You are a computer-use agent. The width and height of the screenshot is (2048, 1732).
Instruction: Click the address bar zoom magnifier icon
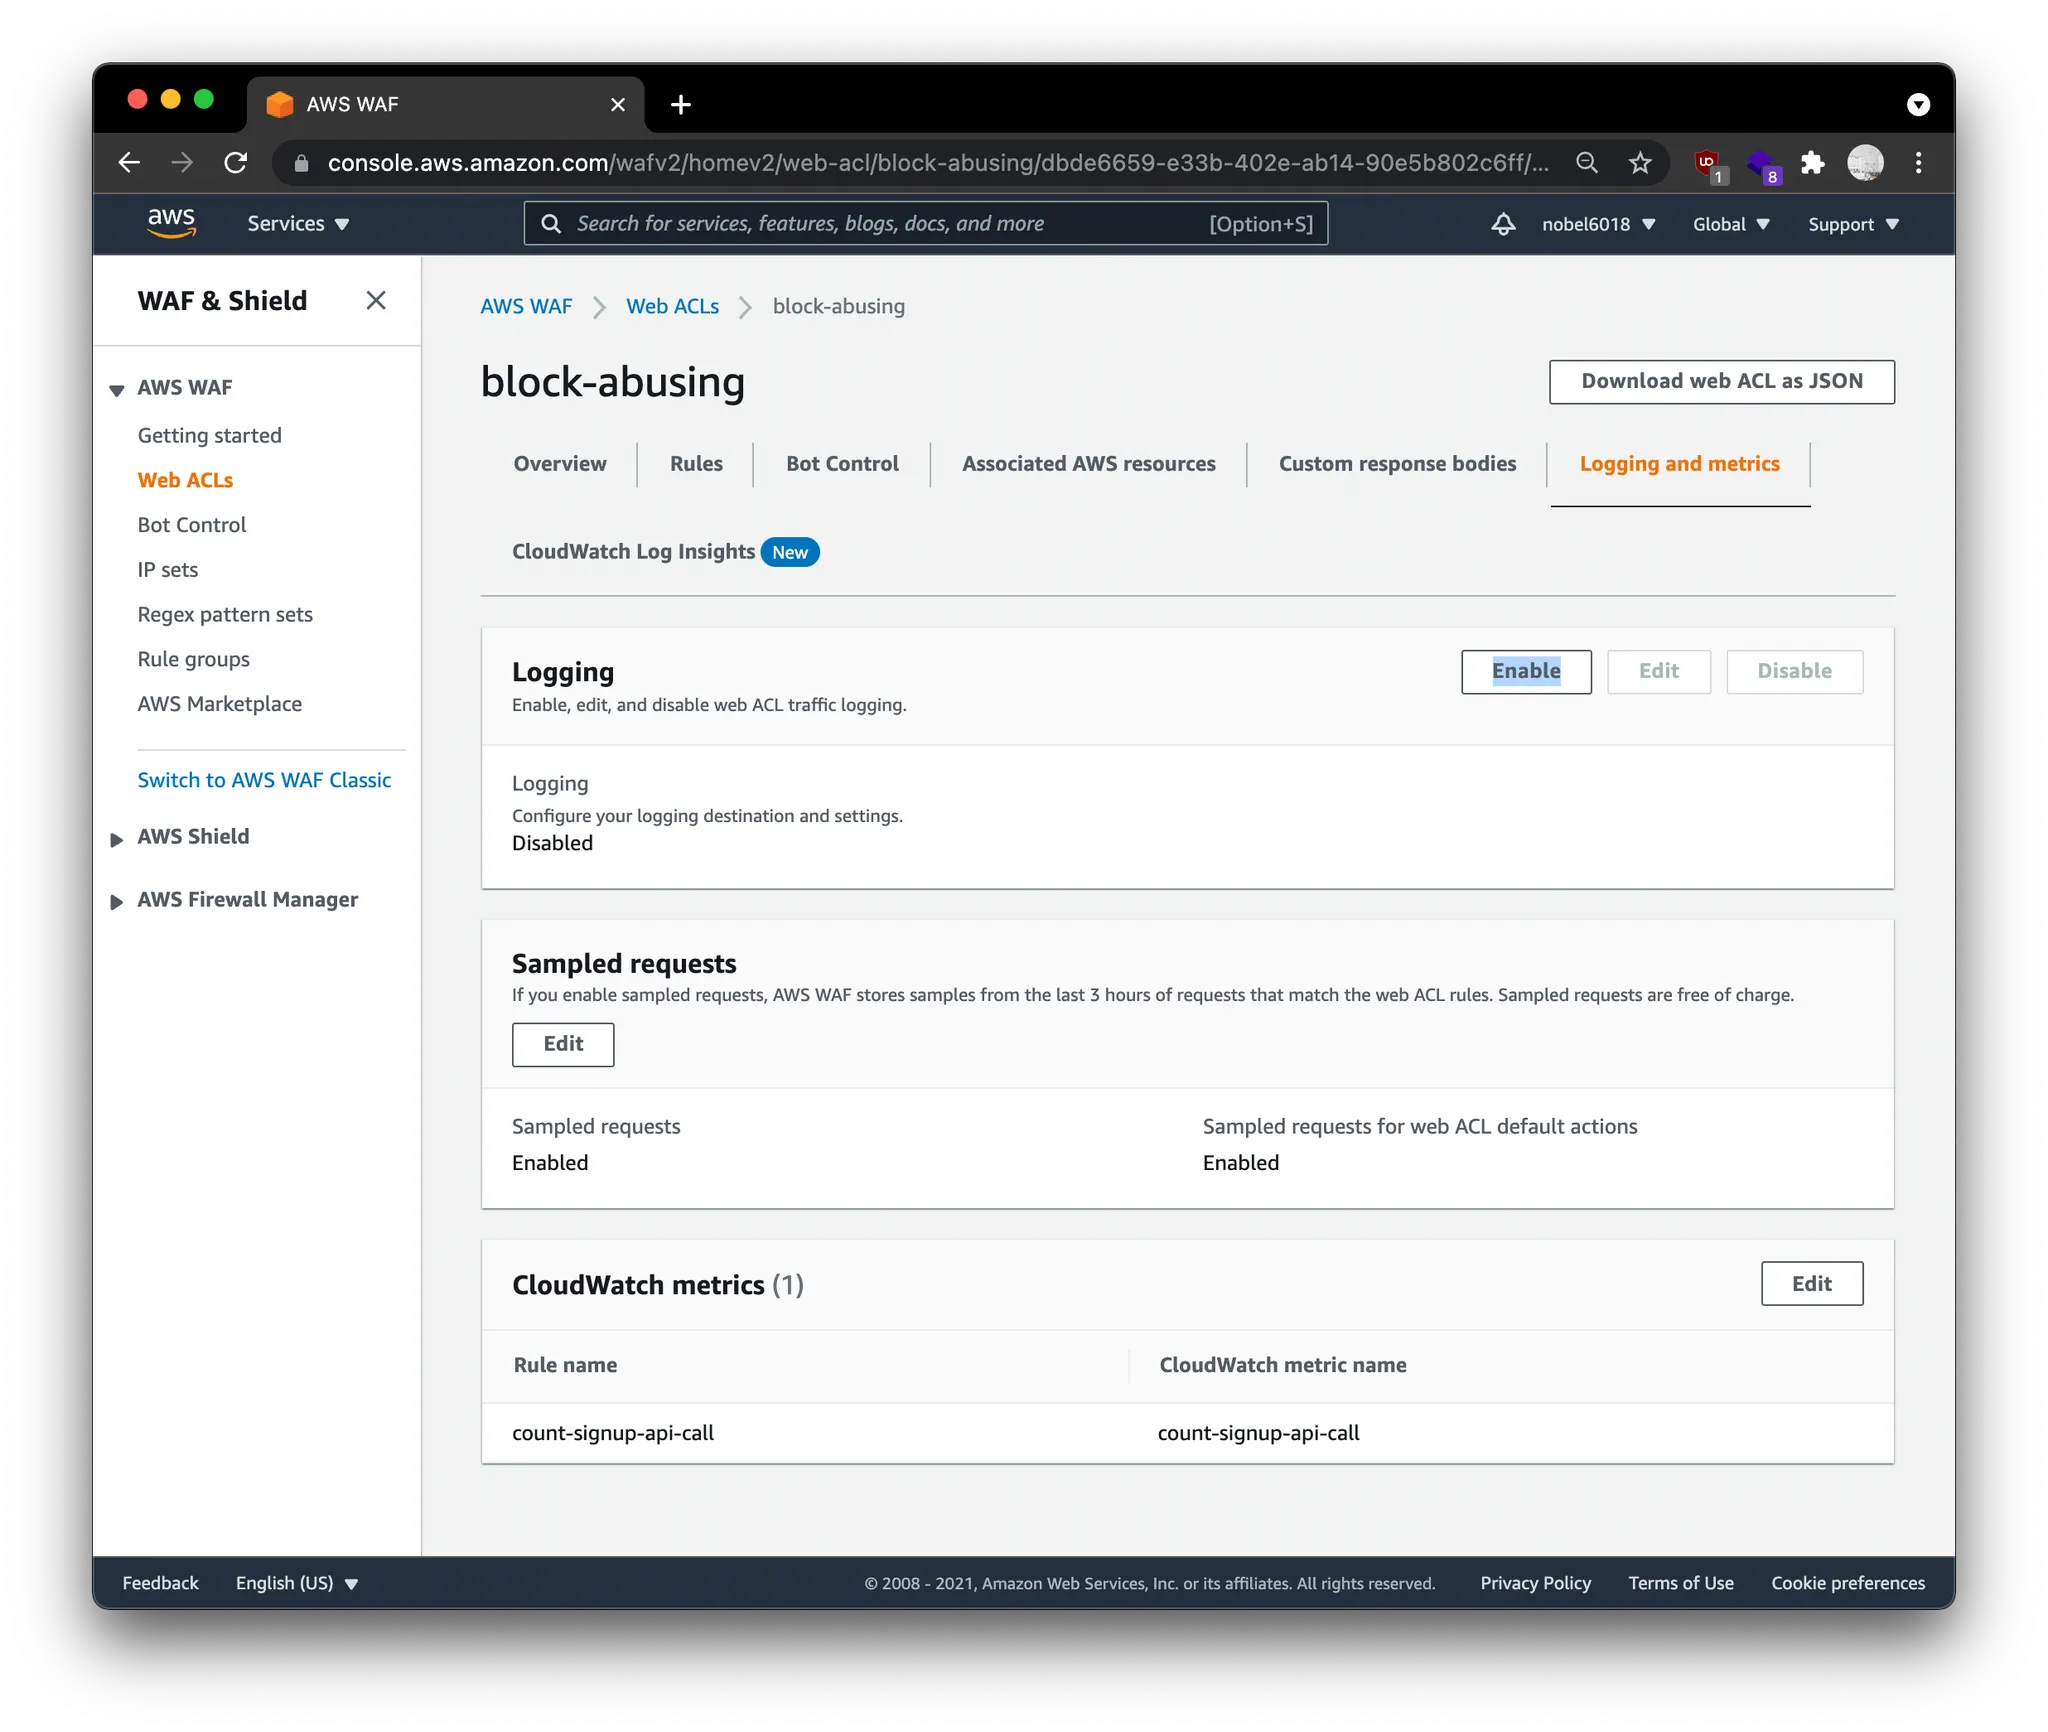(x=1587, y=163)
